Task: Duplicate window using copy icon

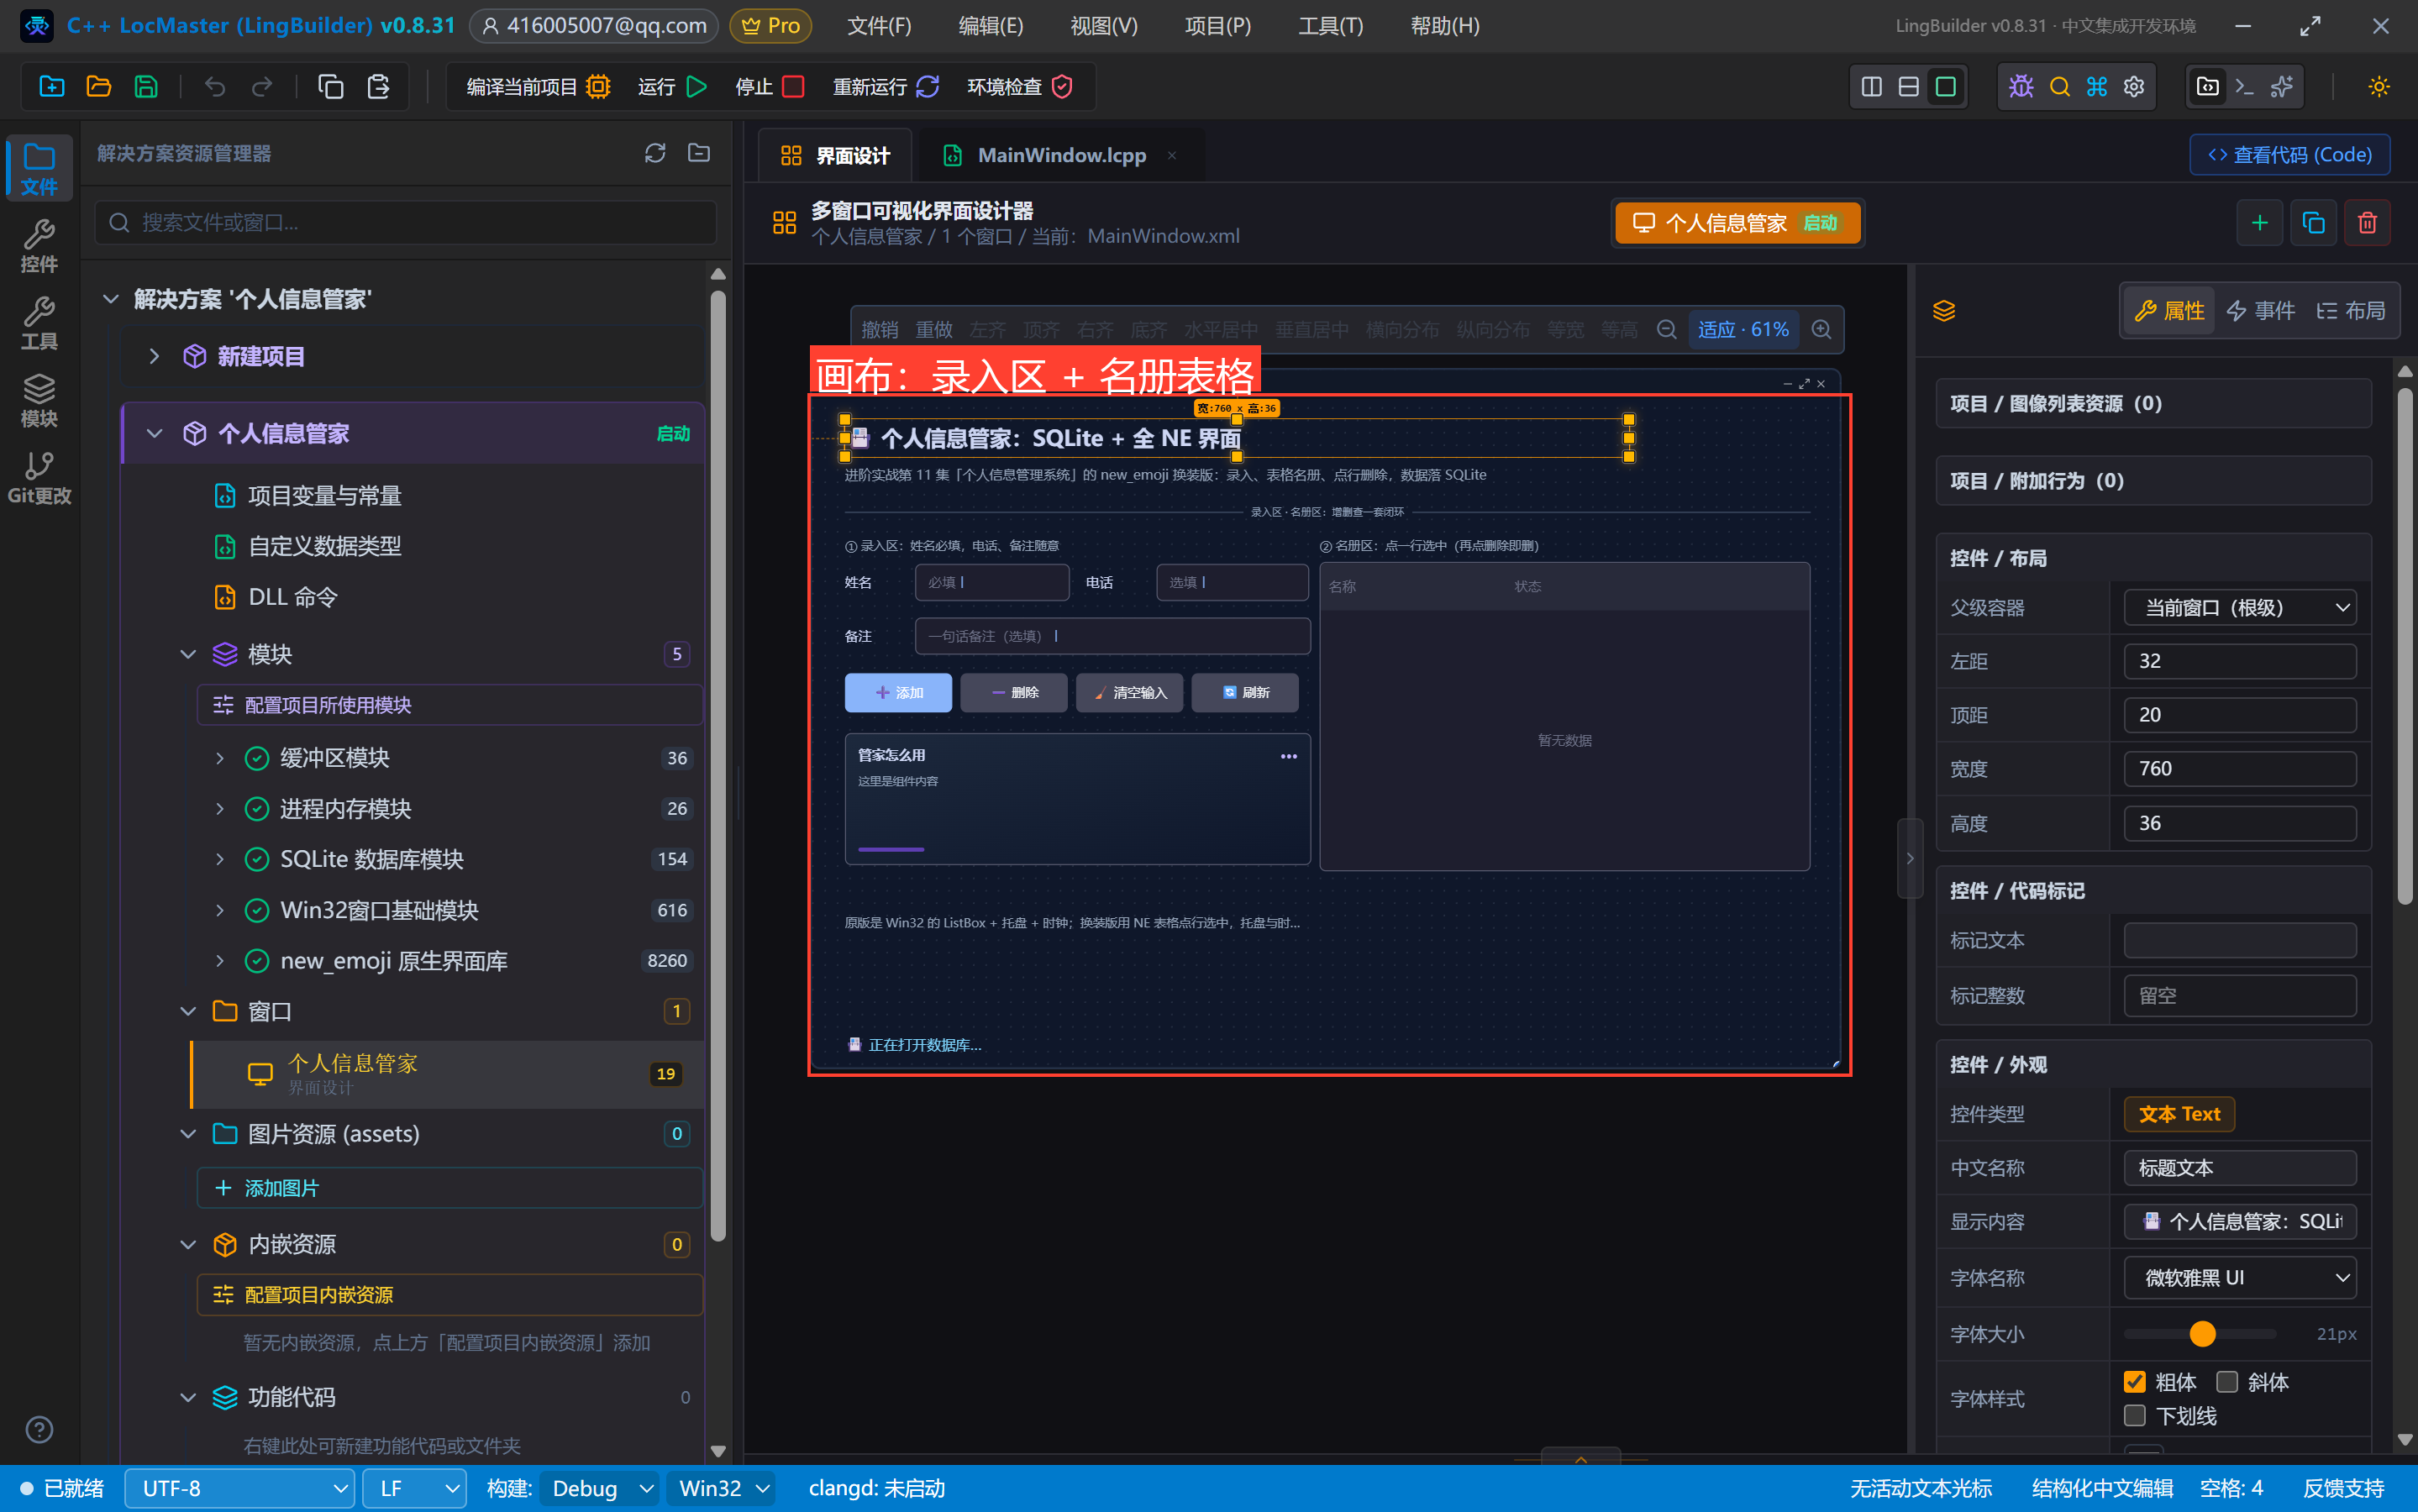Action: point(2313,223)
